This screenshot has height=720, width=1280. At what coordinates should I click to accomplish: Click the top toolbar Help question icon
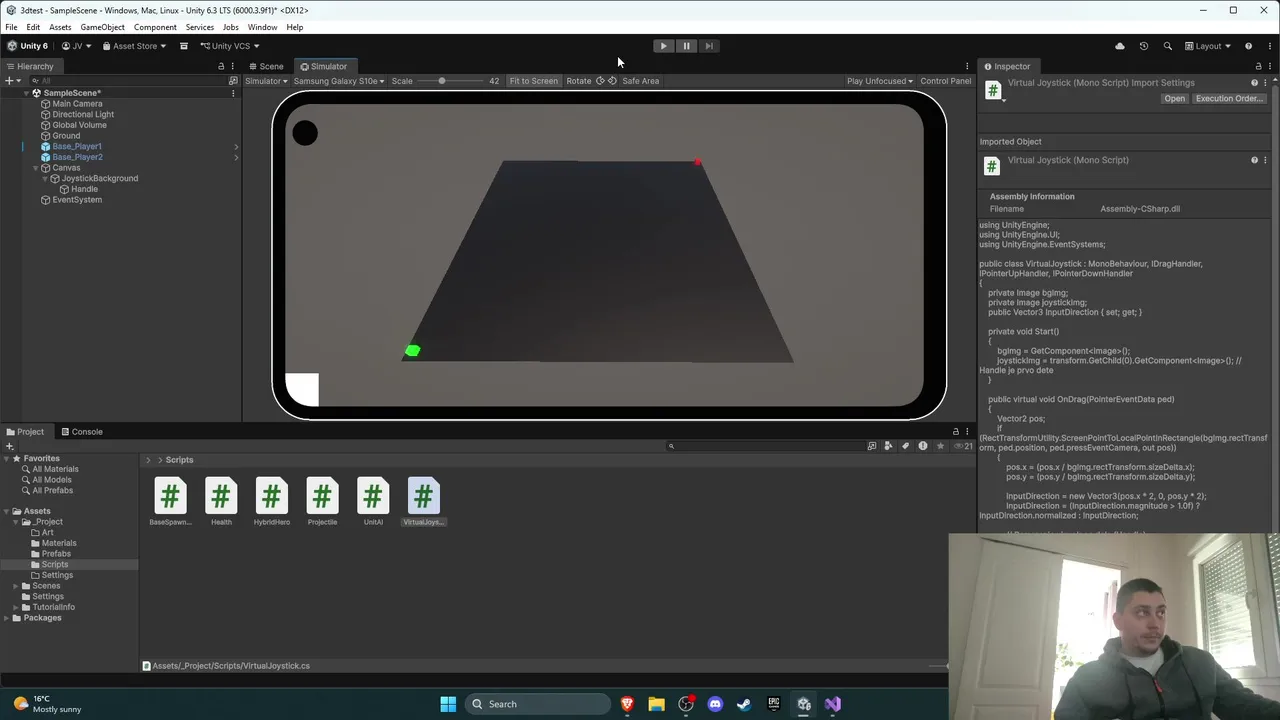(x=1248, y=46)
